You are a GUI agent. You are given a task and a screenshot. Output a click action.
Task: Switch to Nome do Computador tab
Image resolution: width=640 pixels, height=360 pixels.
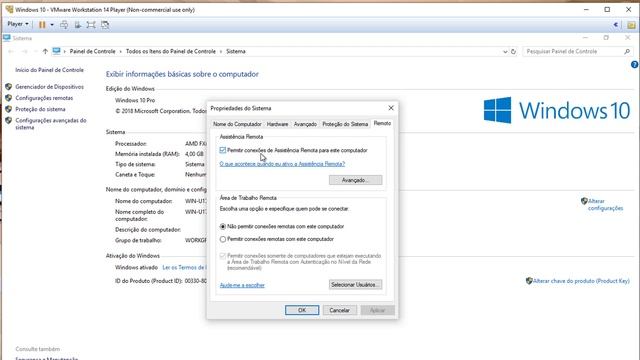tap(237, 124)
